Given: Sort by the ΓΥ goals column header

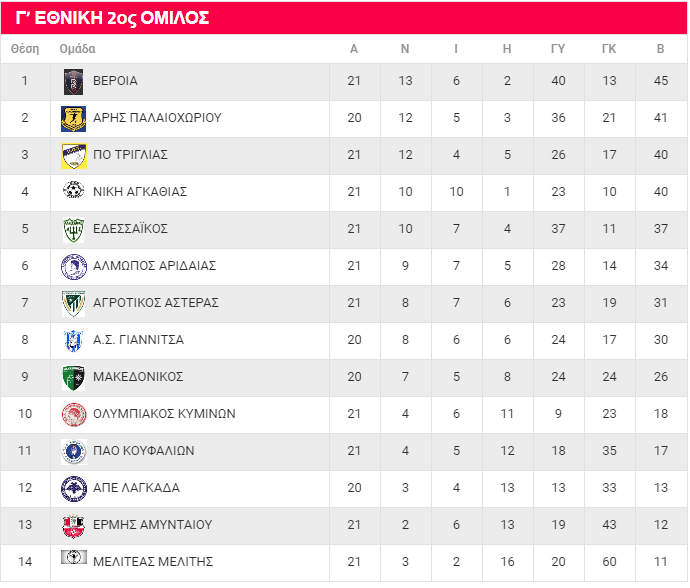Looking at the screenshot, I should pos(558,48).
